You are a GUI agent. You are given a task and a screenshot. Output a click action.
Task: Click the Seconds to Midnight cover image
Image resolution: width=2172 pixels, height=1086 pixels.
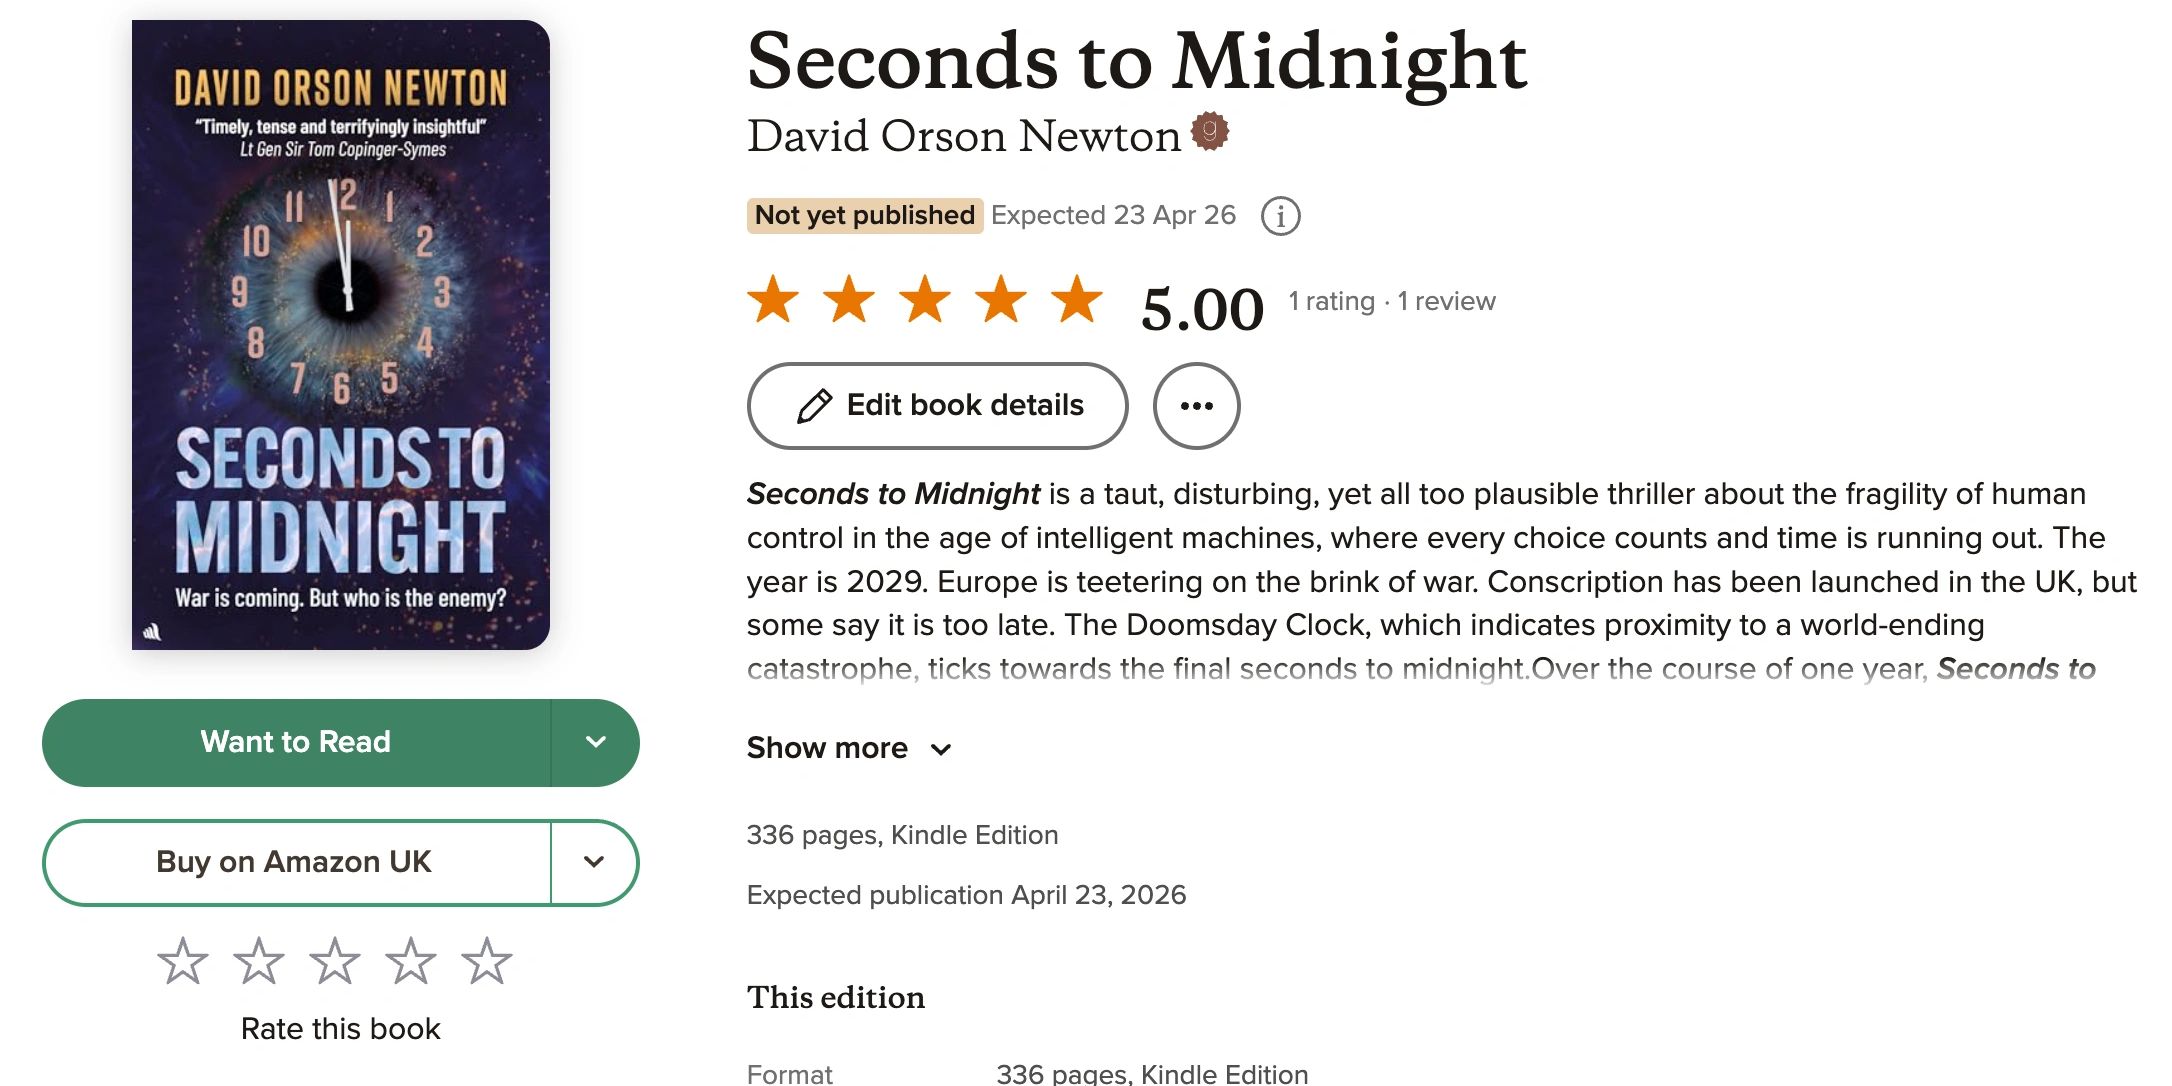(341, 335)
